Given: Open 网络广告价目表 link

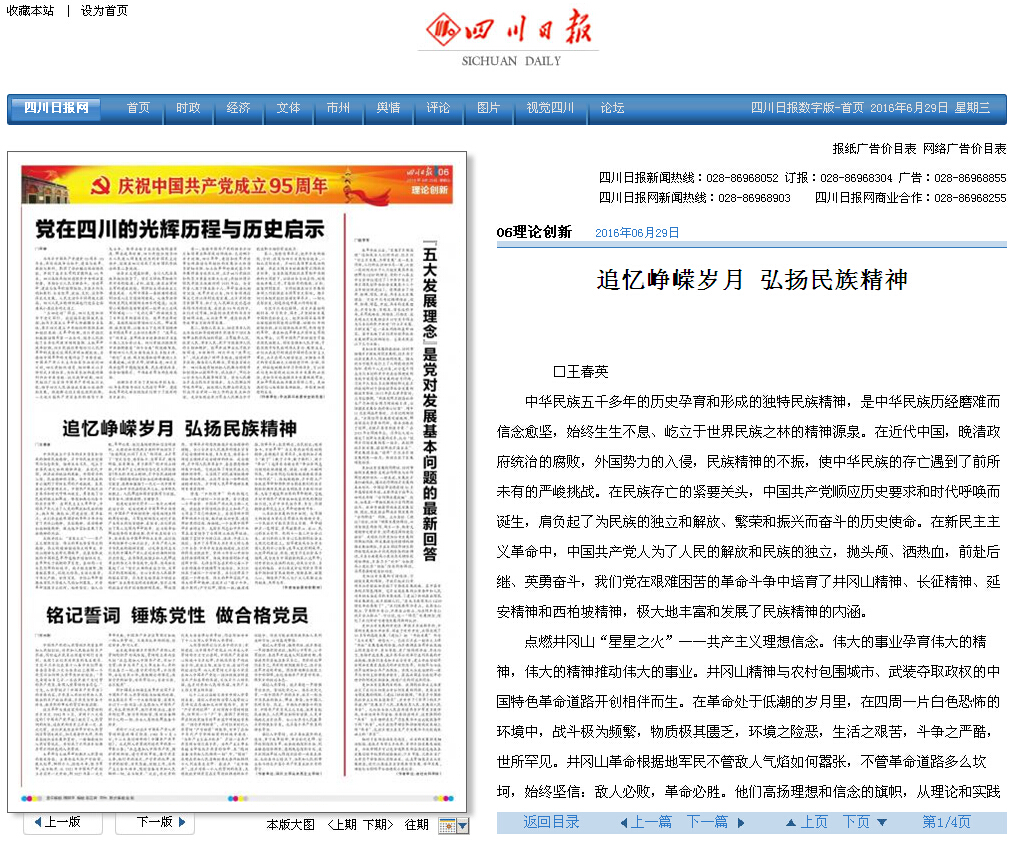Looking at the screenshot, I should click(x=965, y=149).
